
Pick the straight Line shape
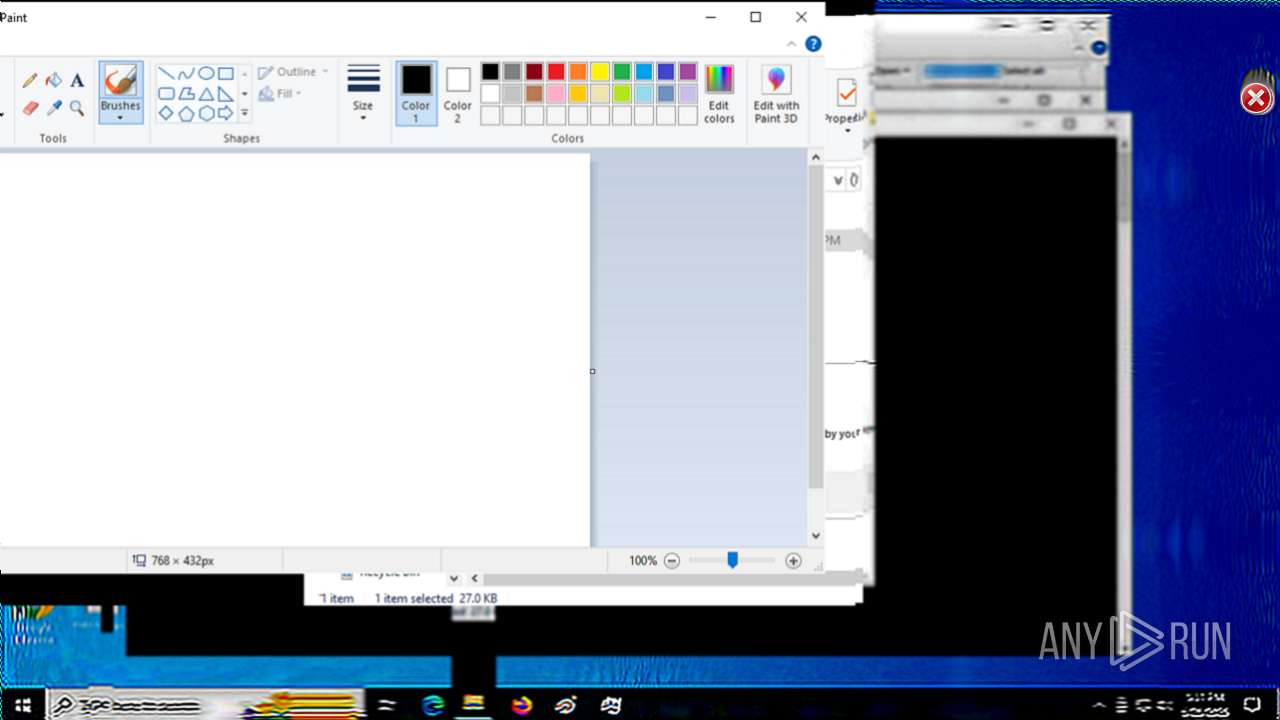167,73
